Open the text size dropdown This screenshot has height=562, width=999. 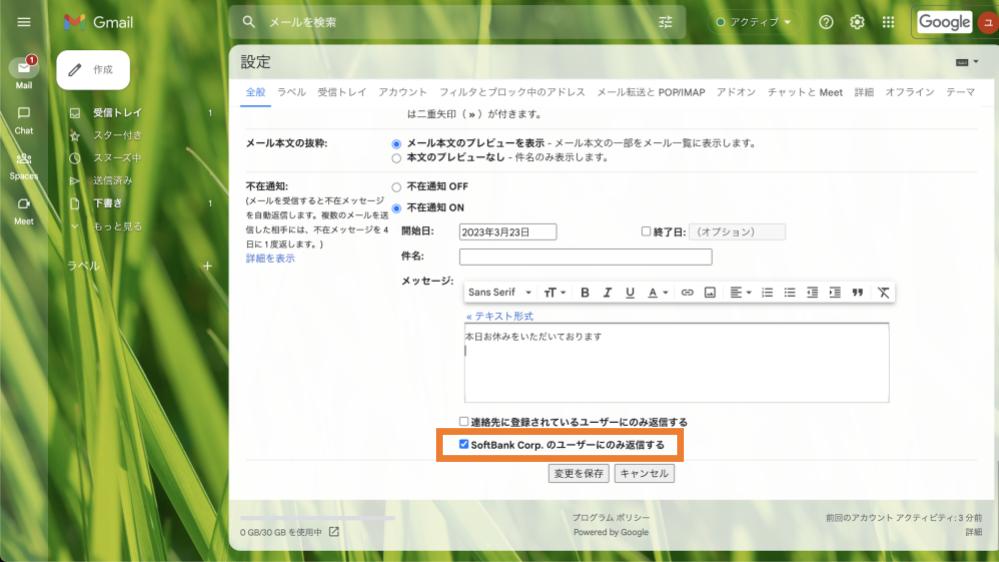tap(555, 292)
